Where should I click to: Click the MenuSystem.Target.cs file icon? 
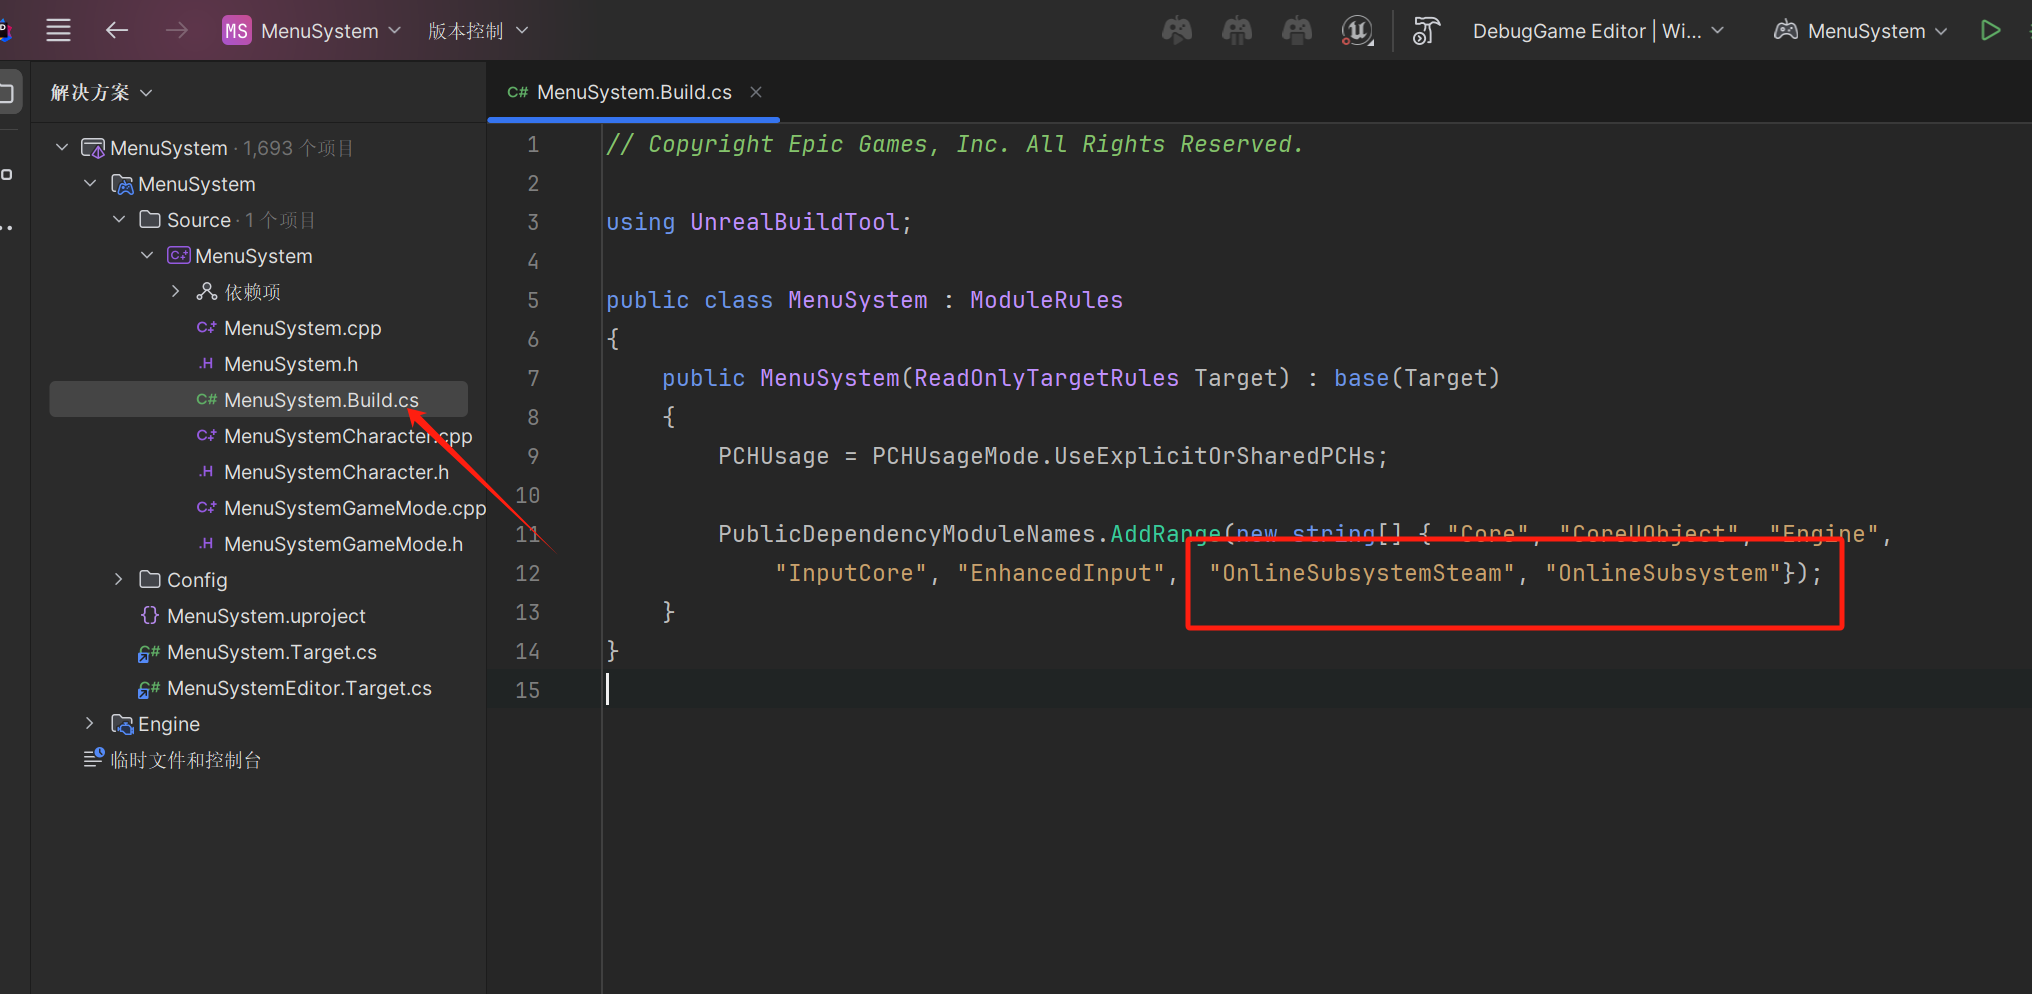(149, 653)
